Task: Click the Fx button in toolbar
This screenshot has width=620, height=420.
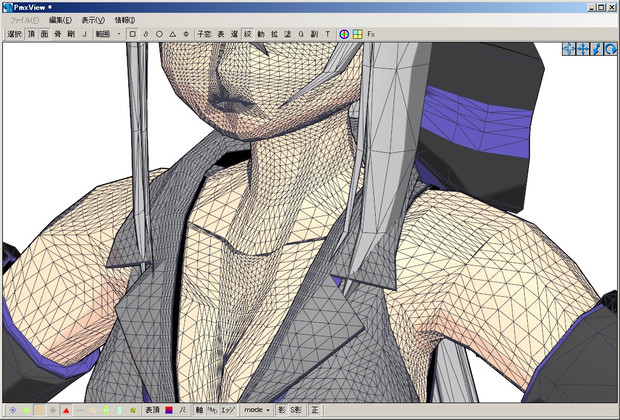Action: [371, 34]
